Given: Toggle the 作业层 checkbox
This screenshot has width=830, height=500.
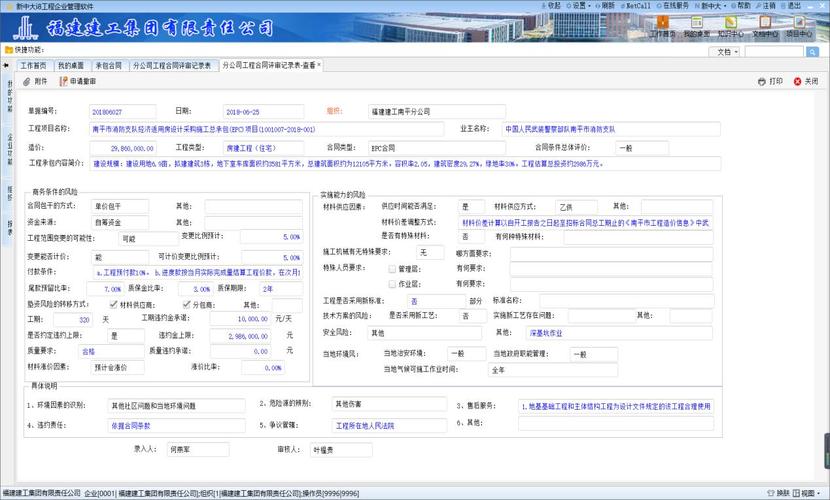Looking at the screenshot, I should tap(392, 284).
